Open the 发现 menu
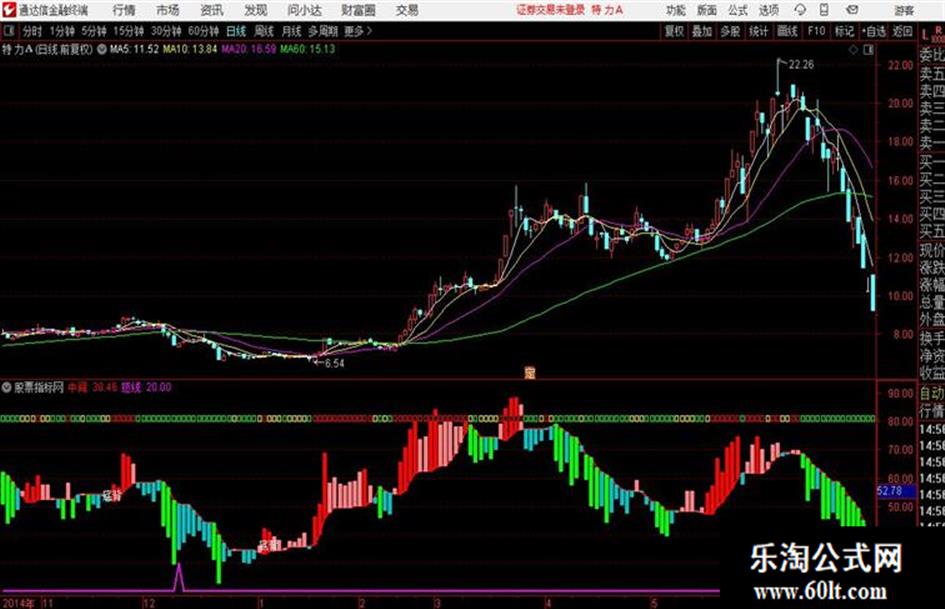 (255, 10)
